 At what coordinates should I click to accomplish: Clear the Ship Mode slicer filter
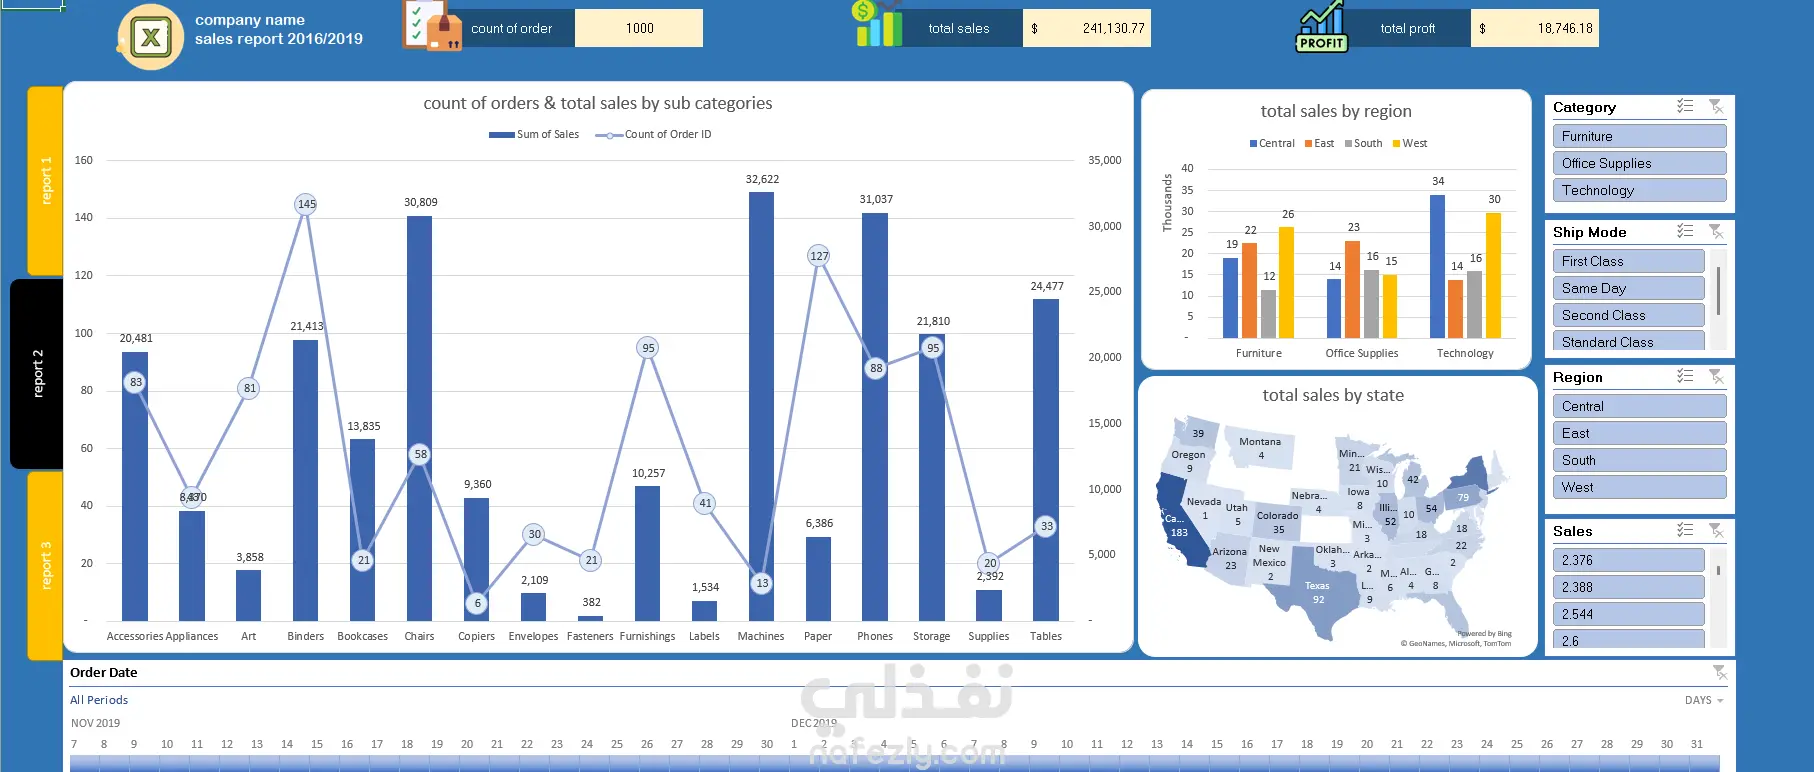pos(1716,231)
